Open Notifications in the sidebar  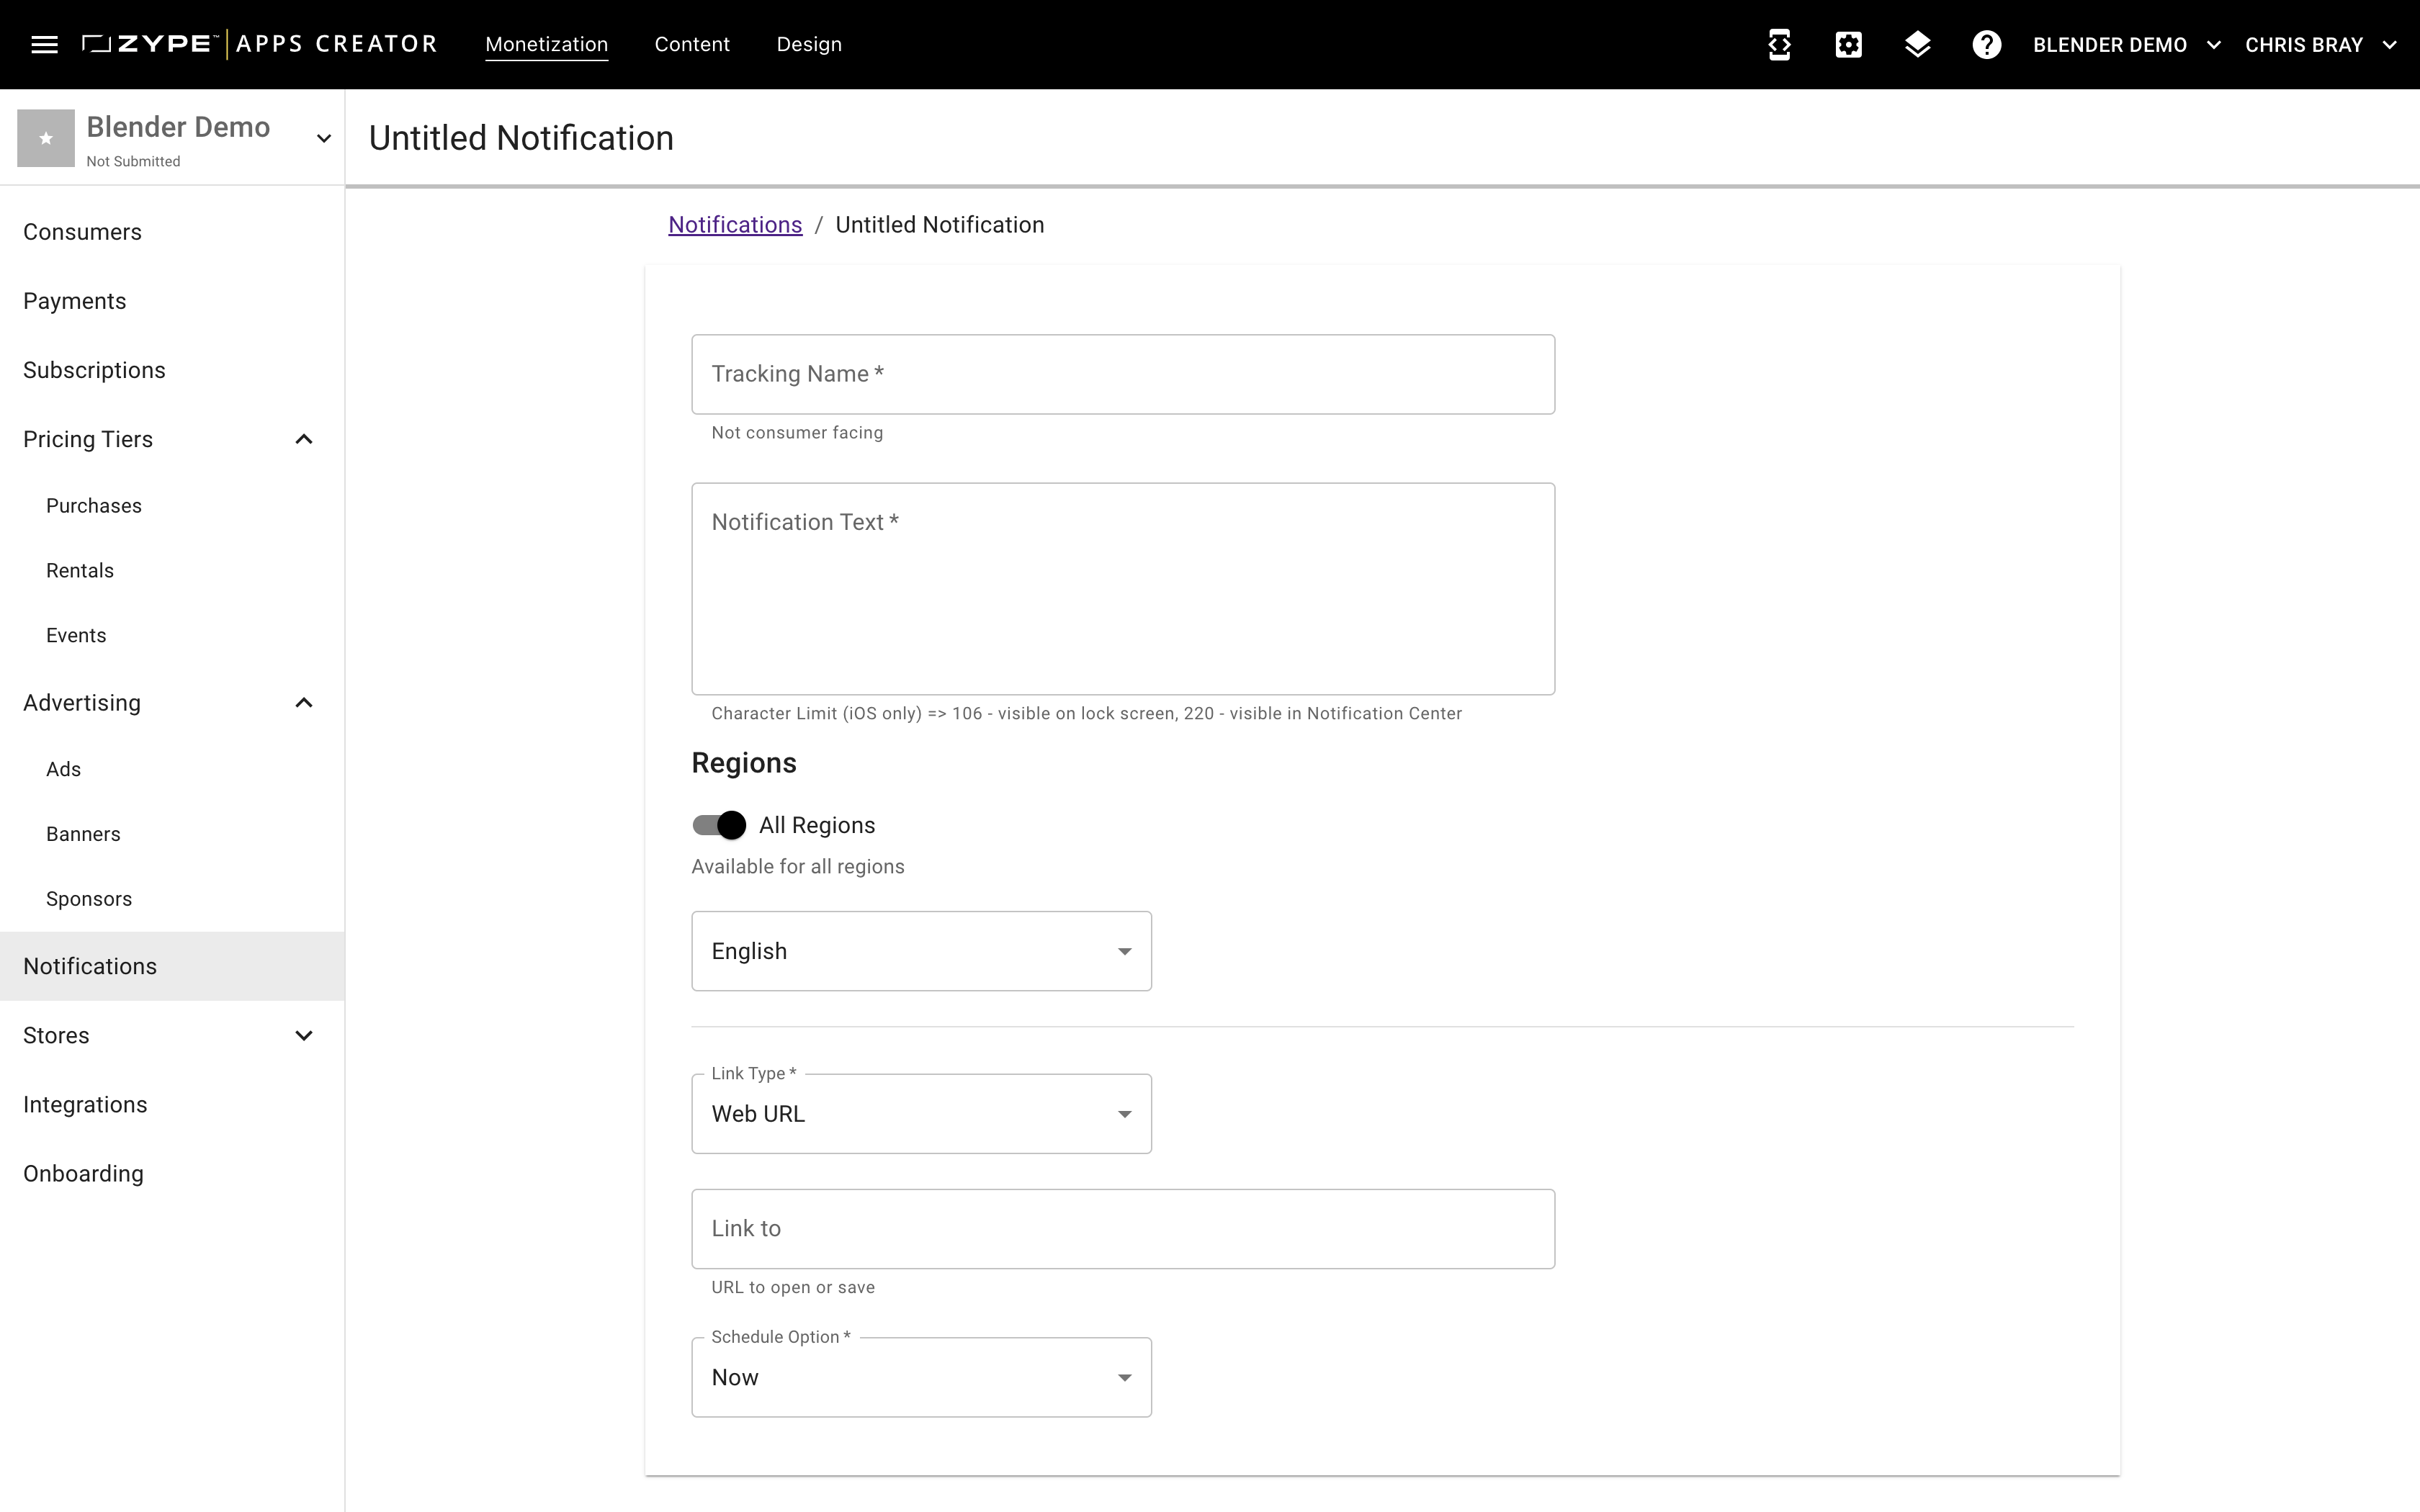tap(172, 966)
